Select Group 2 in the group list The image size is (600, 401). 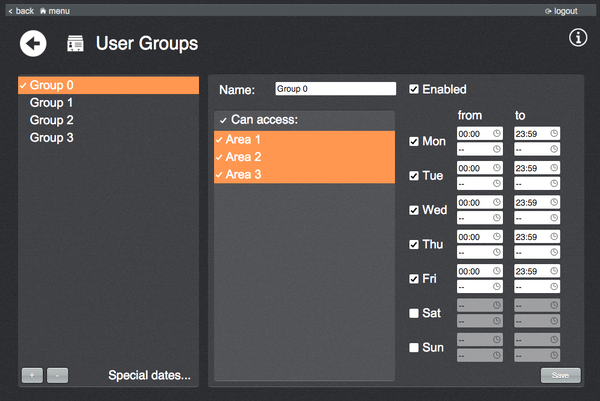coord(108,120)
